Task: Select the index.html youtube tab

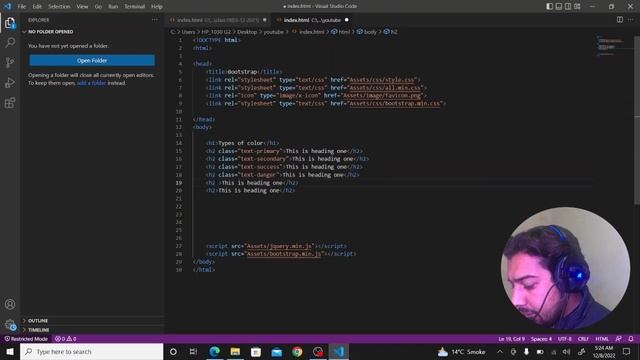Action: pyautogui.click(x=312, y=20)
